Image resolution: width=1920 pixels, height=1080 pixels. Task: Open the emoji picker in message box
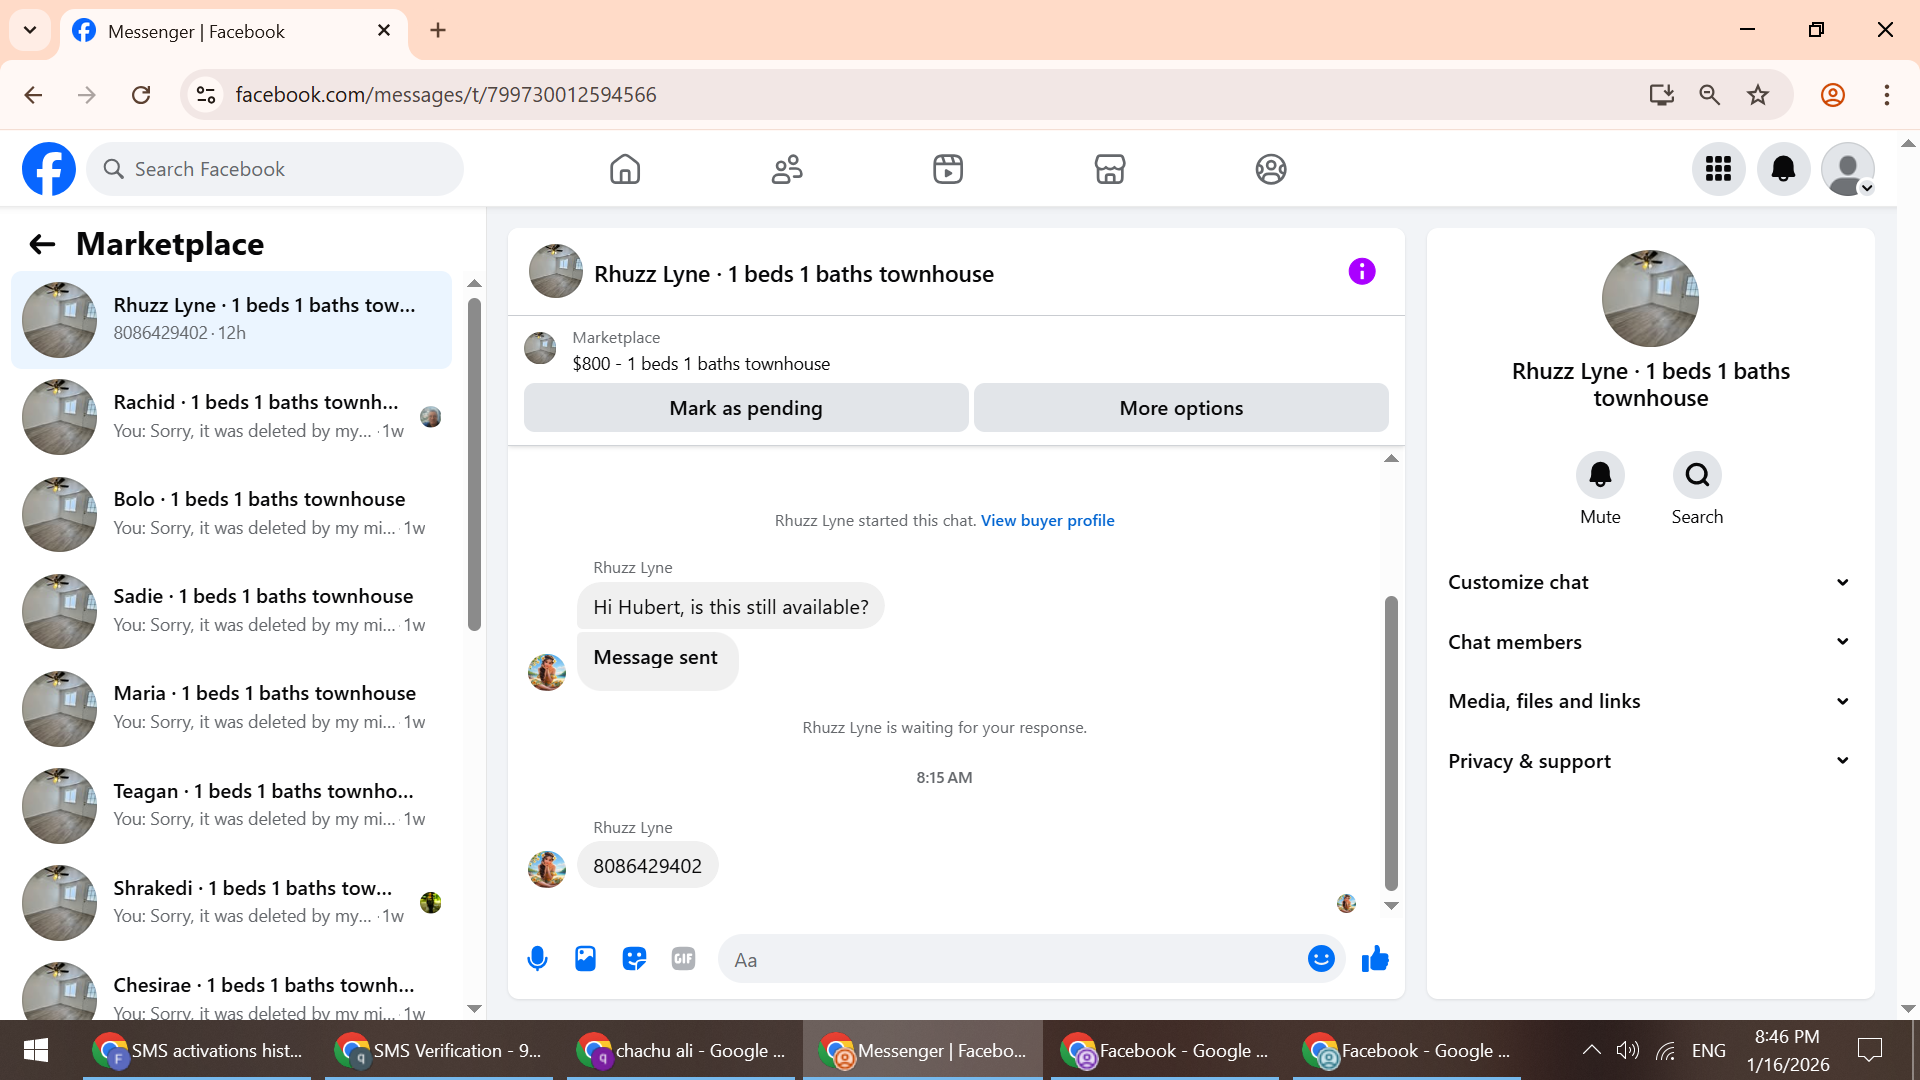coord(1321,959)
